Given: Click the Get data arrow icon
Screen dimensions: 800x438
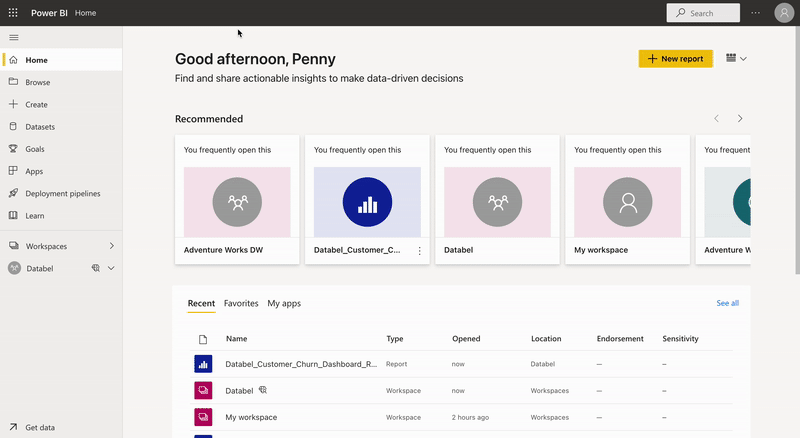Looking at the screenshot, I should [13, 427].
